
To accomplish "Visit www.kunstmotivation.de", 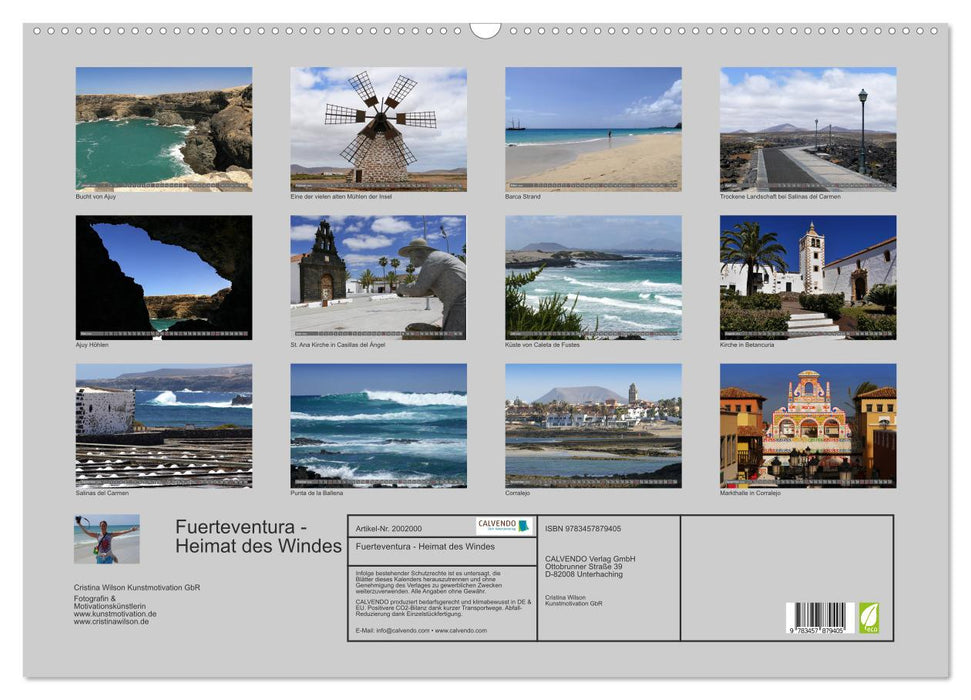I will [115, 614].
